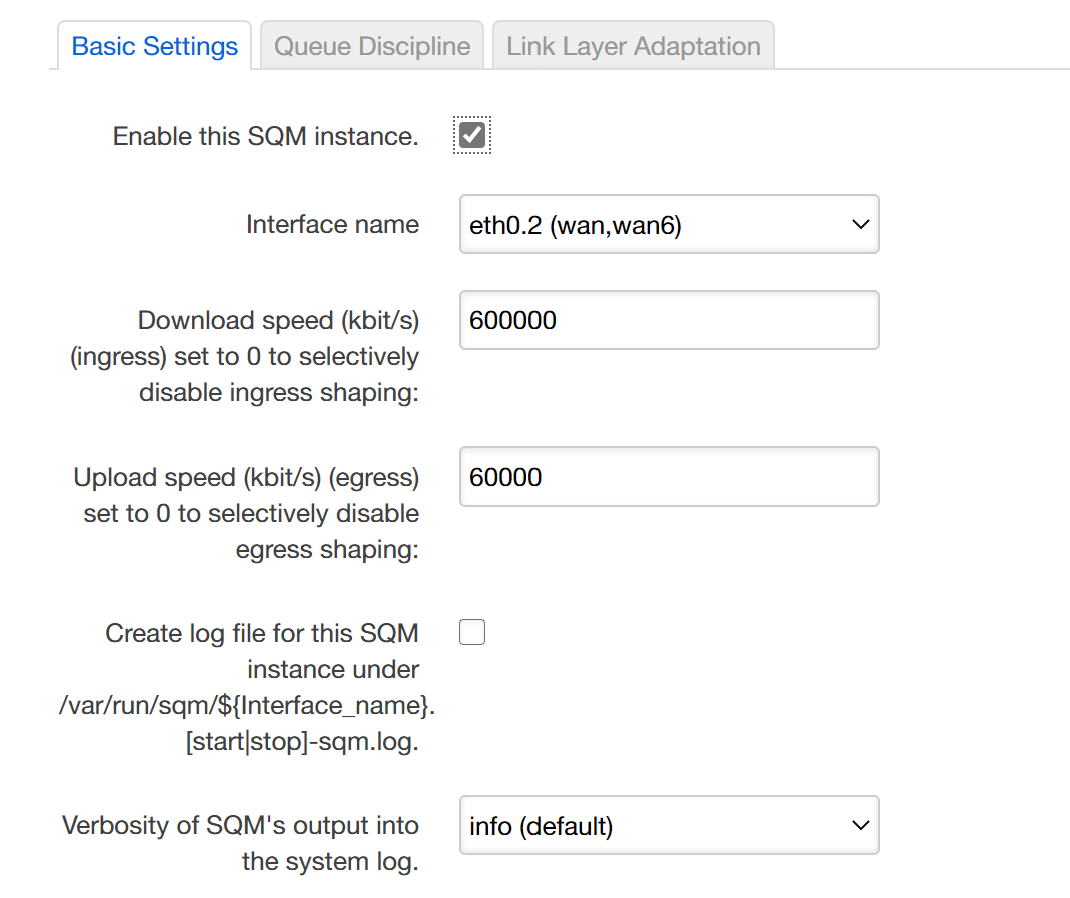Click the 'Upload speed (kbit/s) (egress)' label
Image resolution: width=1070 pixels, height=898 pixels.
(246, 477)
